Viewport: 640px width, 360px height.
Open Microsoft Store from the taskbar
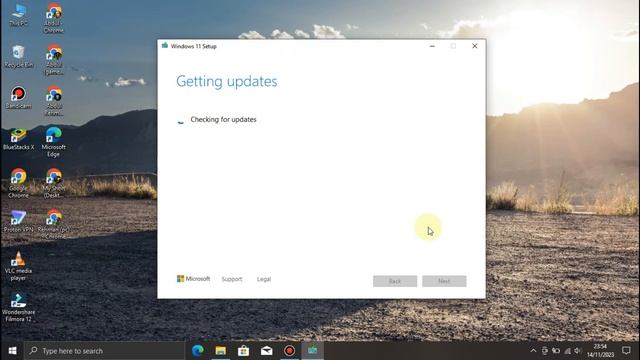pos(244,351)
